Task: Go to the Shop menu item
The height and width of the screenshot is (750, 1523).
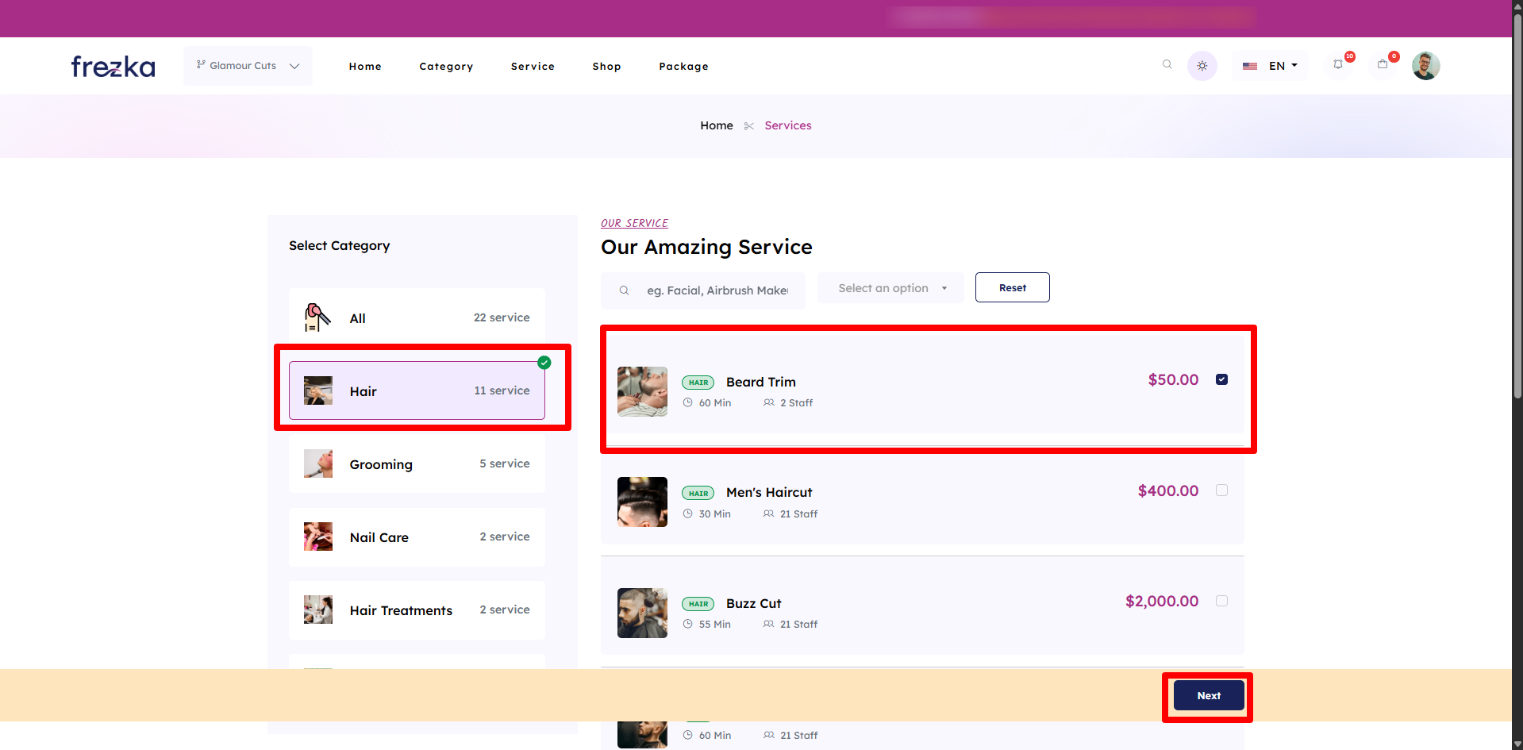Action: pyautogui.click(x=606, y=67)
